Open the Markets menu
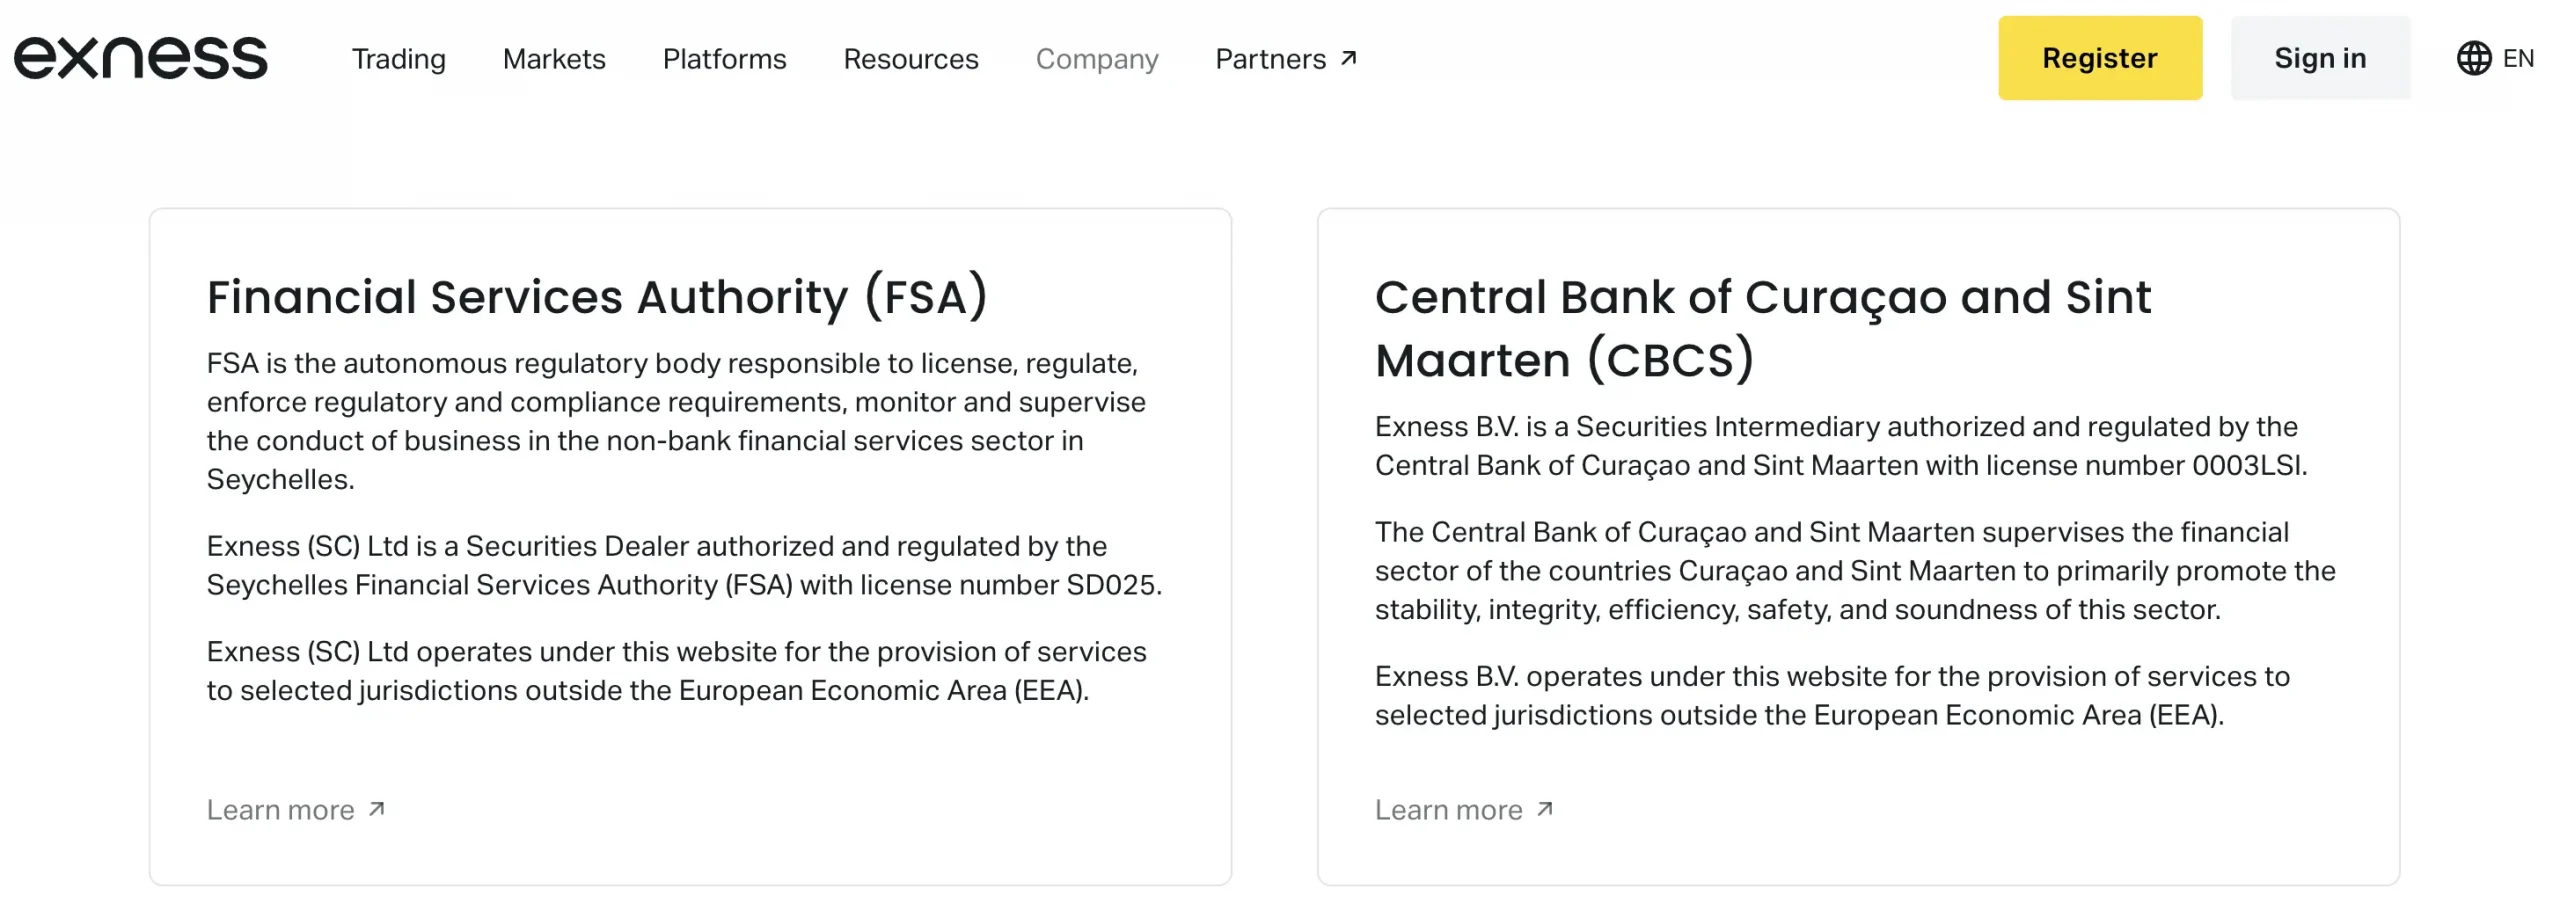Image resolution: width=2560 pixels, height=918 pixels. pyautogui.click(x=554, y=59)
